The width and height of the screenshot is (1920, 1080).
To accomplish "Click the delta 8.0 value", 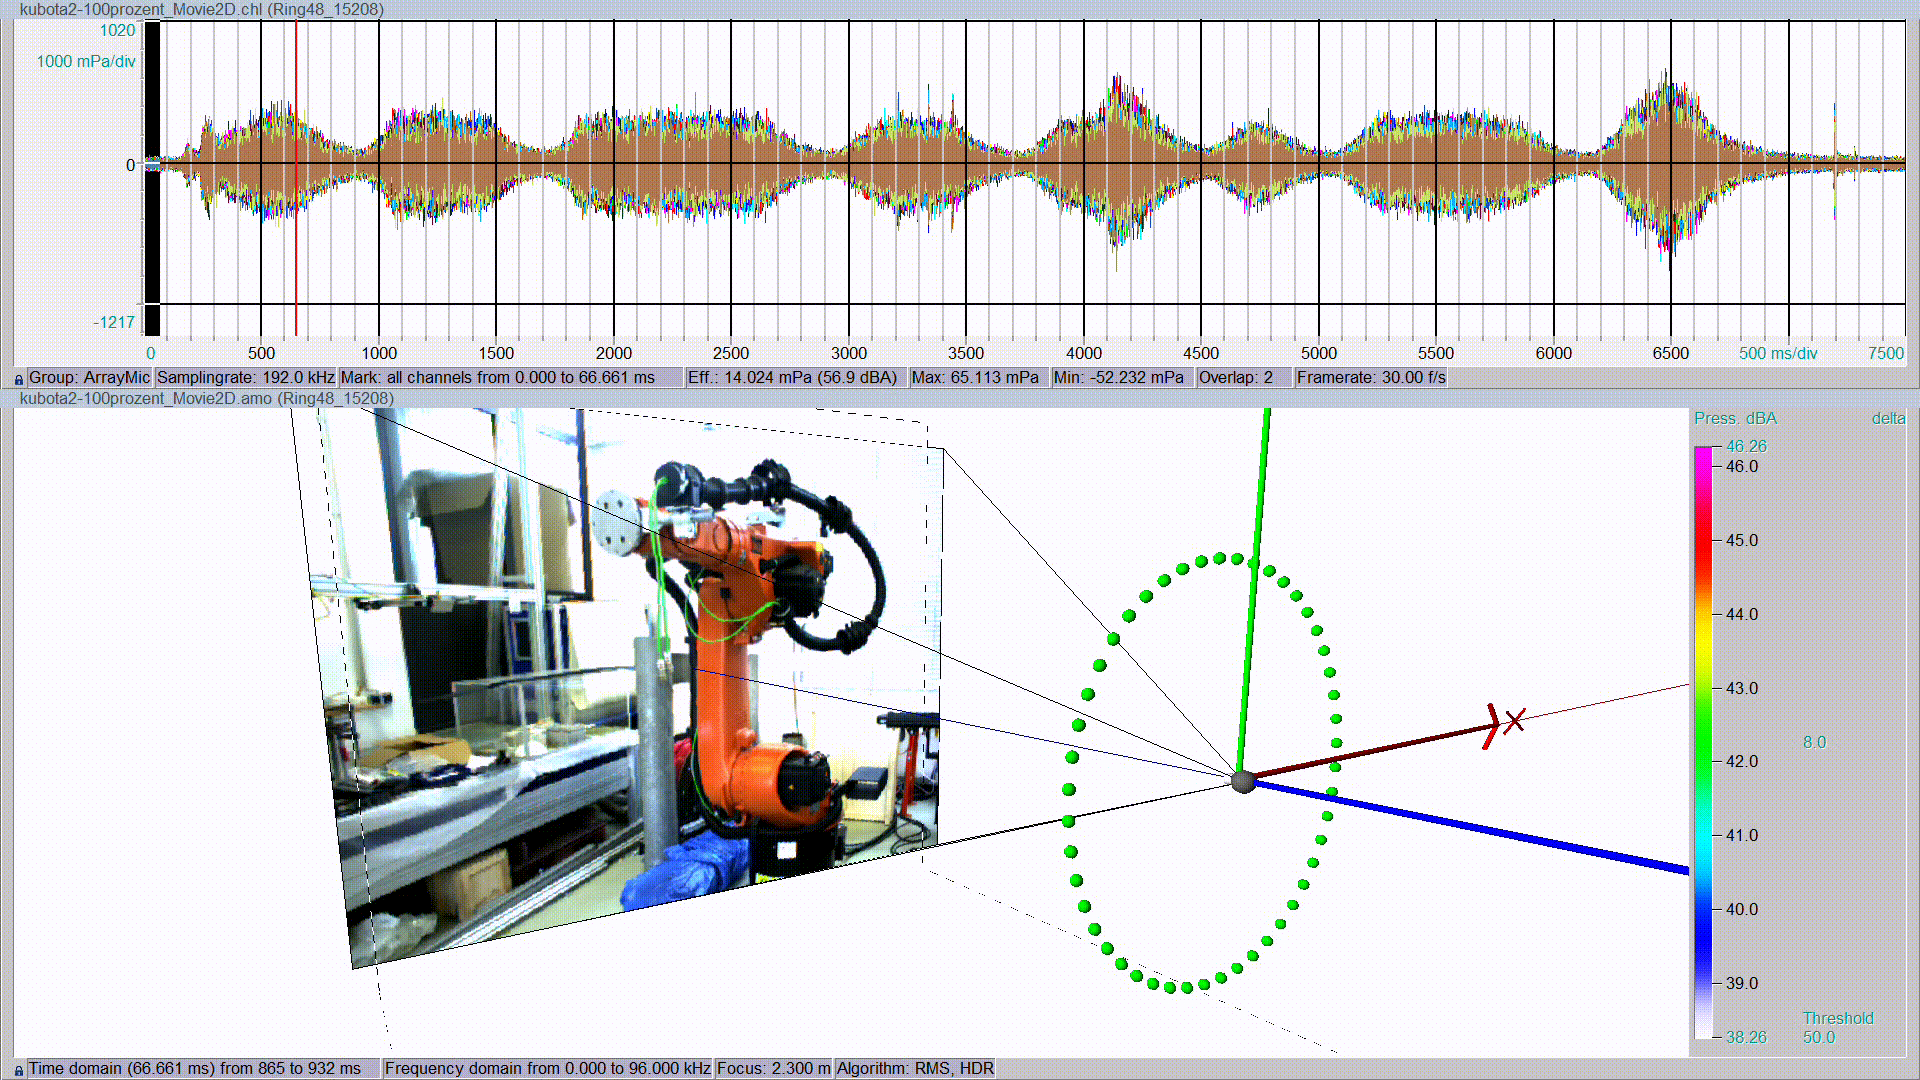I will click(x=1814, y=742).
